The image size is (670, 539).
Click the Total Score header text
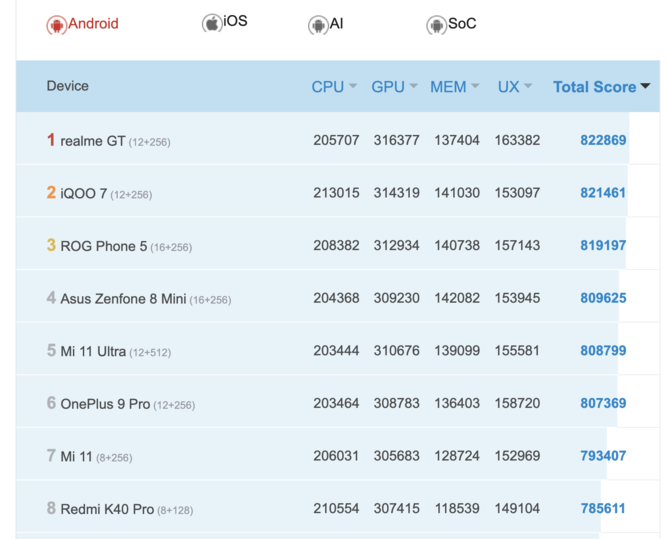click(x=594, y=87)
